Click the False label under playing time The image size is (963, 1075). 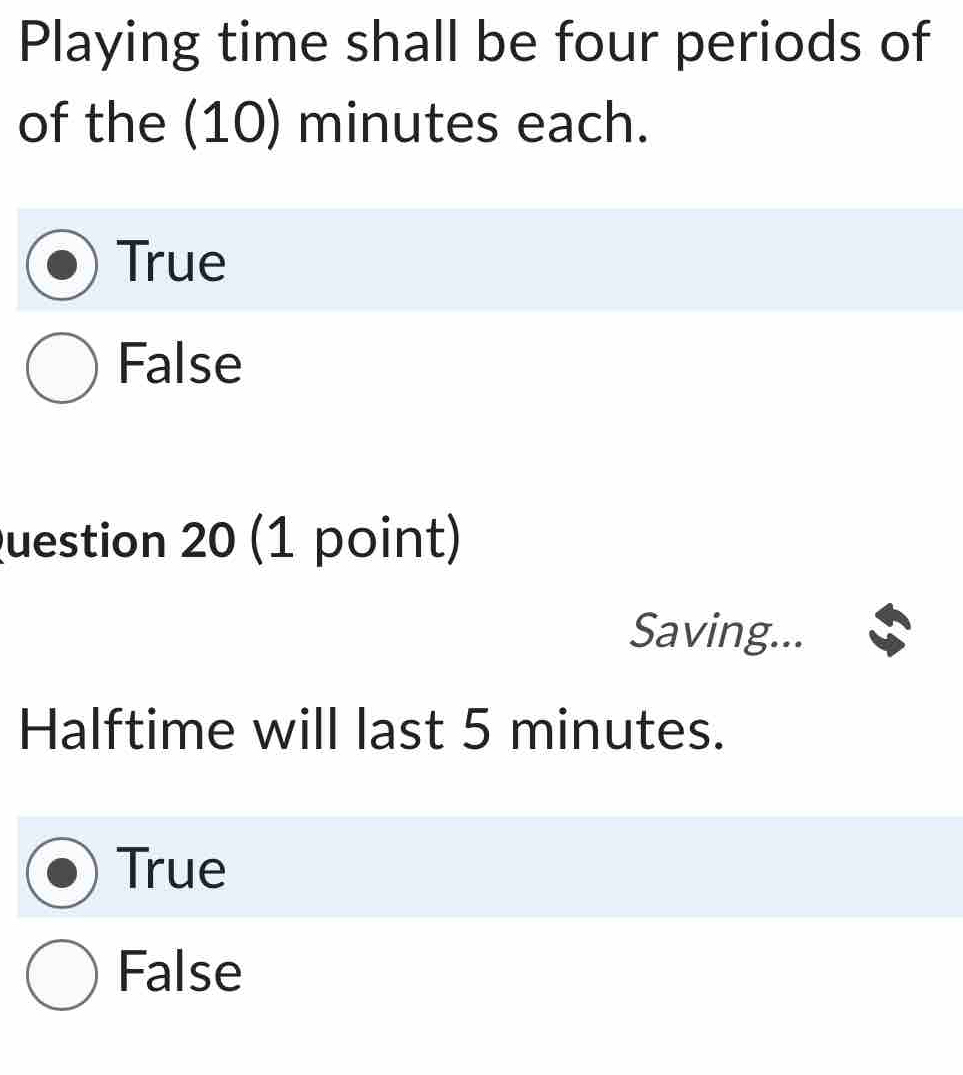pos(180,364)
